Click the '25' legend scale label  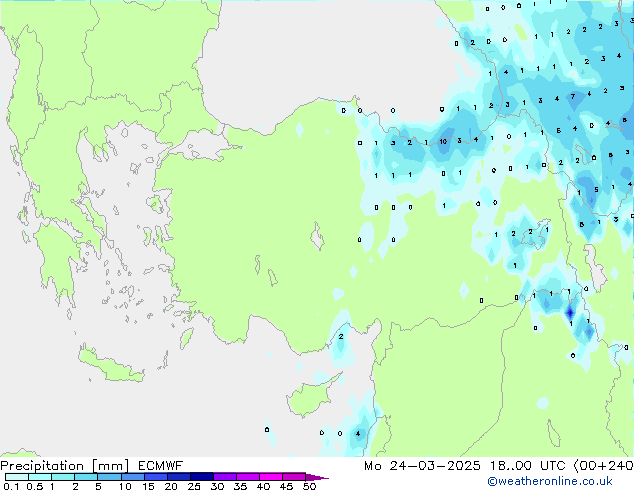click(194, 486)
